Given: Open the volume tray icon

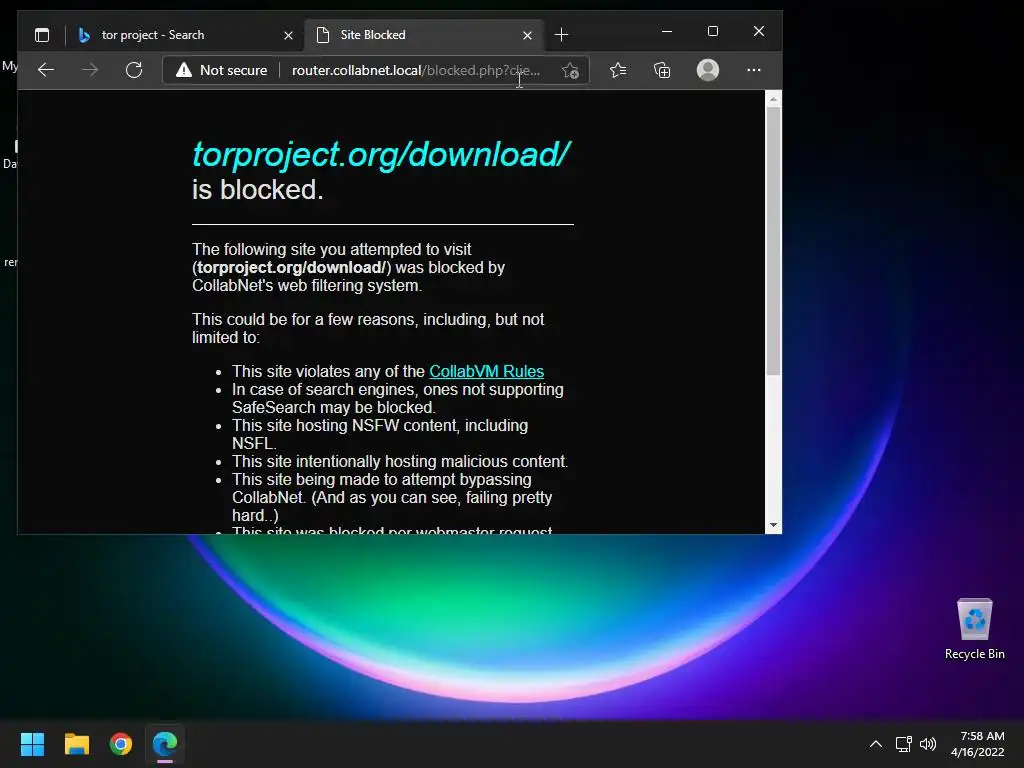Looking at the screenshot, I should (x=928, y=744).
